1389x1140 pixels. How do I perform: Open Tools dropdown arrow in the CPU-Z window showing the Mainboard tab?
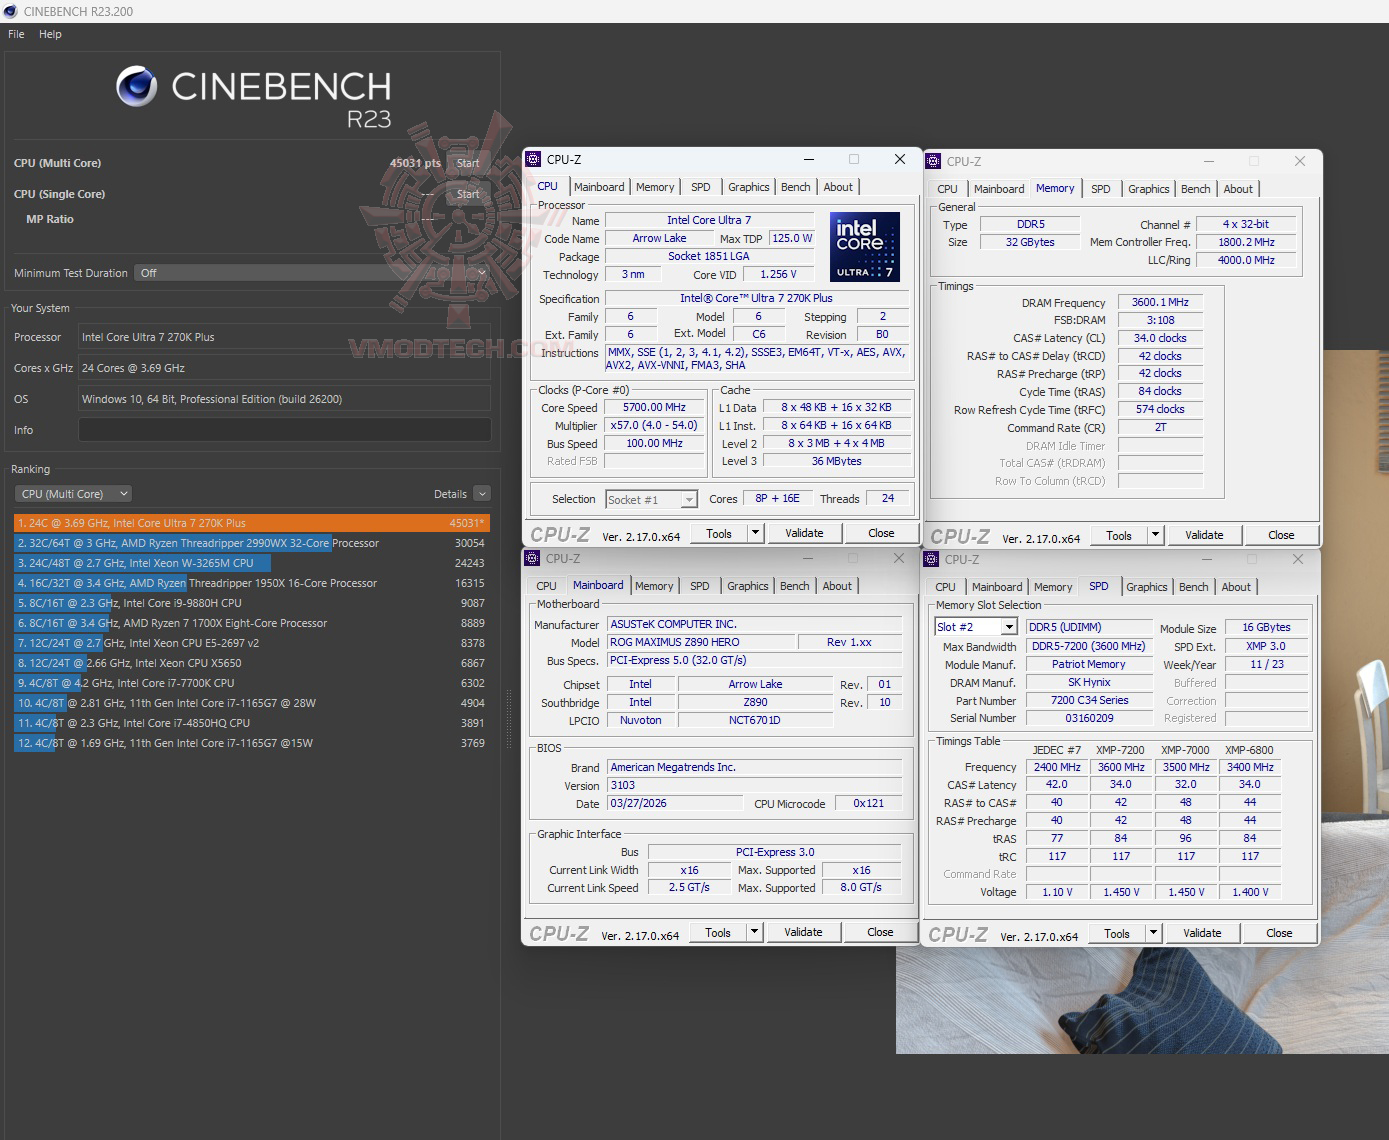point(755,933)
